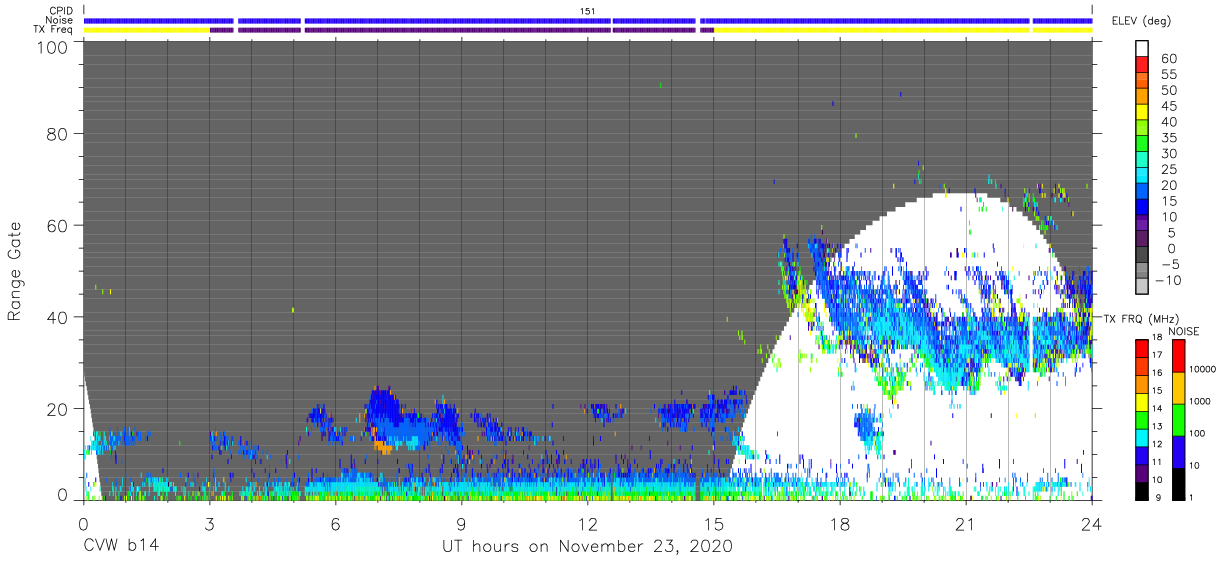
Task: Click the green segment of the NOISE colorbar
Action: [1177, 420]
